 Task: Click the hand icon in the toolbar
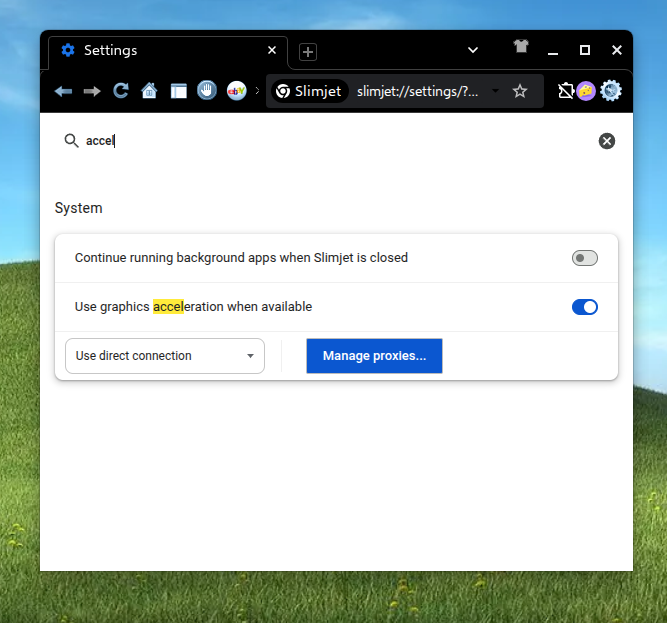(207, 91)
